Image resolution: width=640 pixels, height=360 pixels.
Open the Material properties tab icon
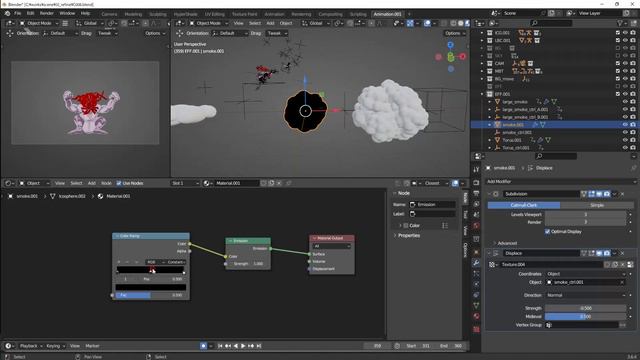476,316
